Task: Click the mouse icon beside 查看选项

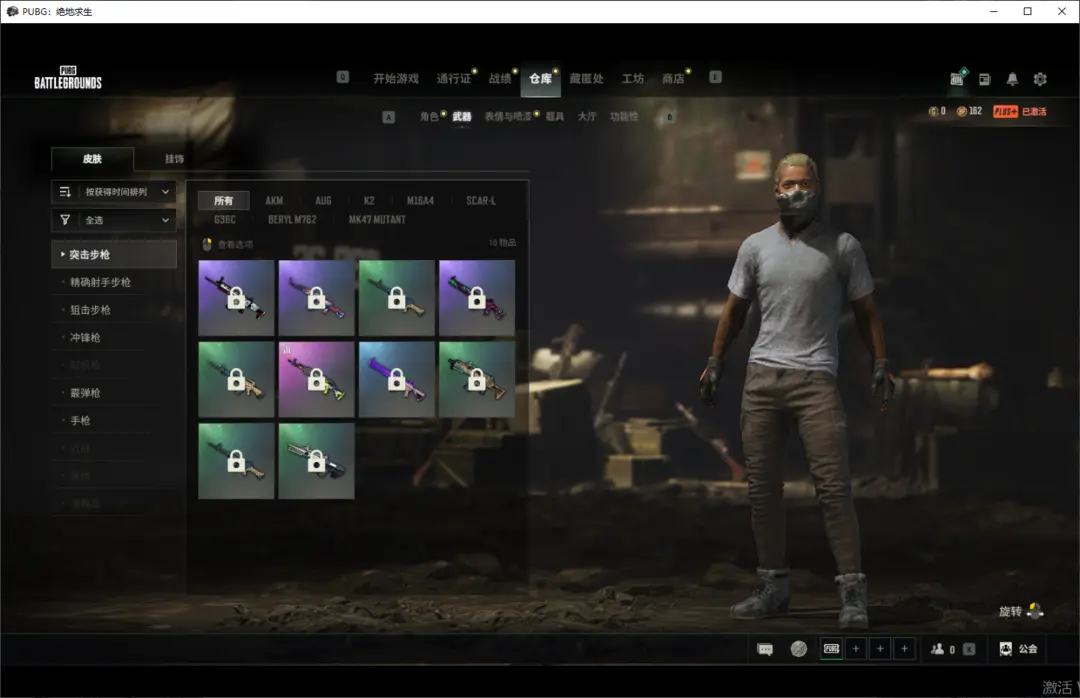Action: click(x=207, y=245)
